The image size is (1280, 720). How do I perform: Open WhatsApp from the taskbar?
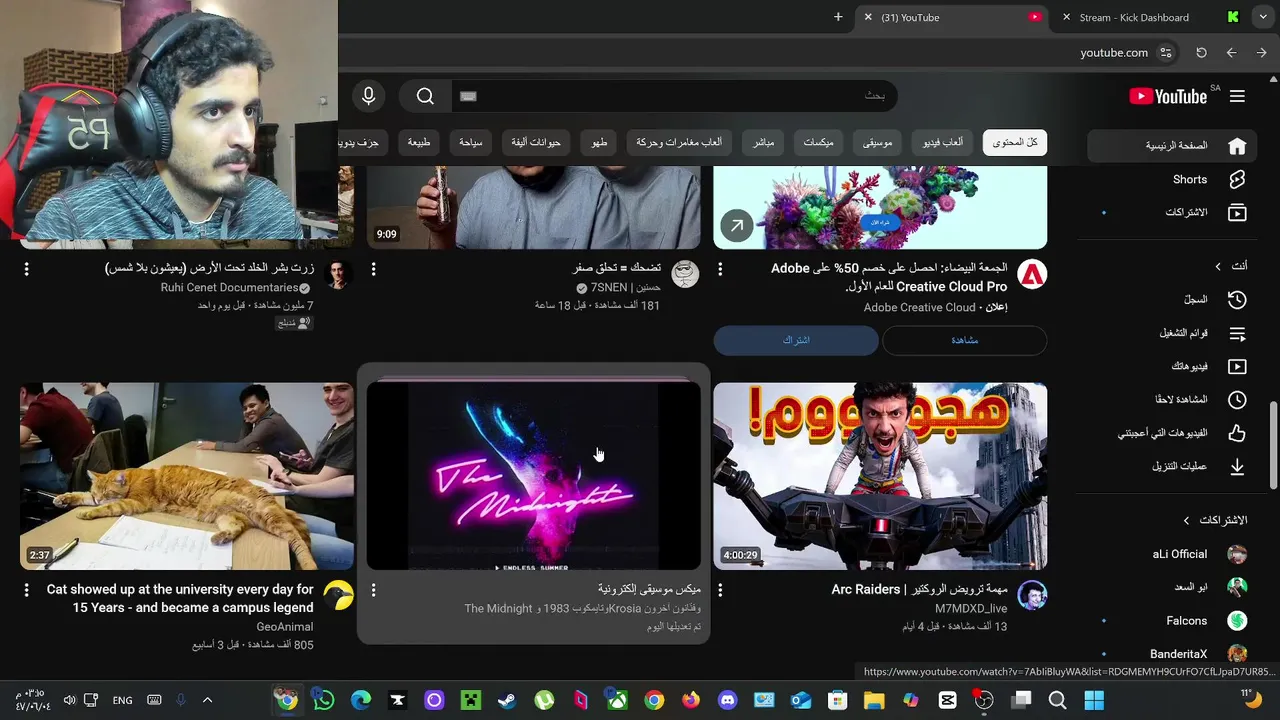point(324,700)
